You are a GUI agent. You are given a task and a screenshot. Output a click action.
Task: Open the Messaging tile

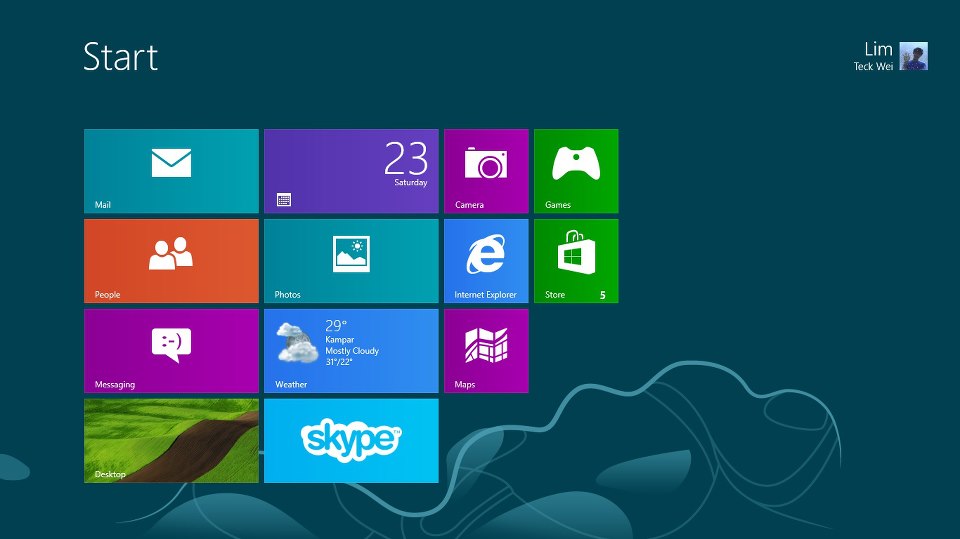(x=171, y=351)
